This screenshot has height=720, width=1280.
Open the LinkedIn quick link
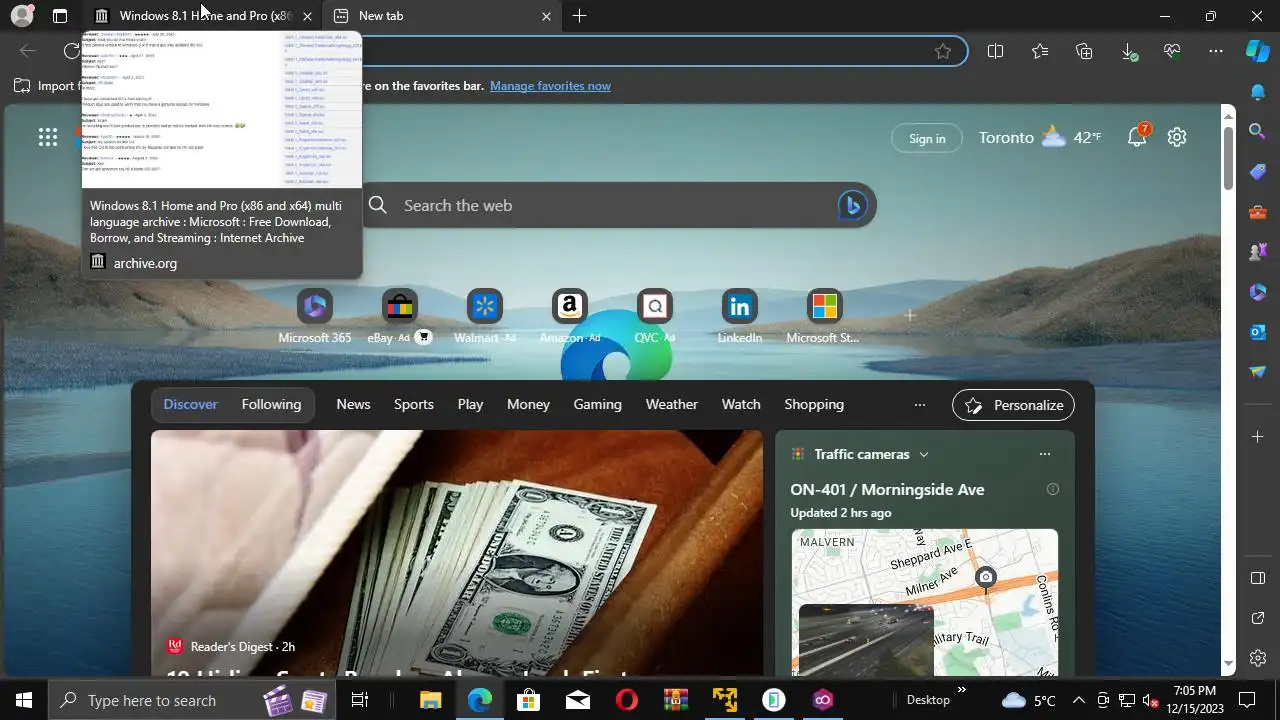[x=739, y=317]
